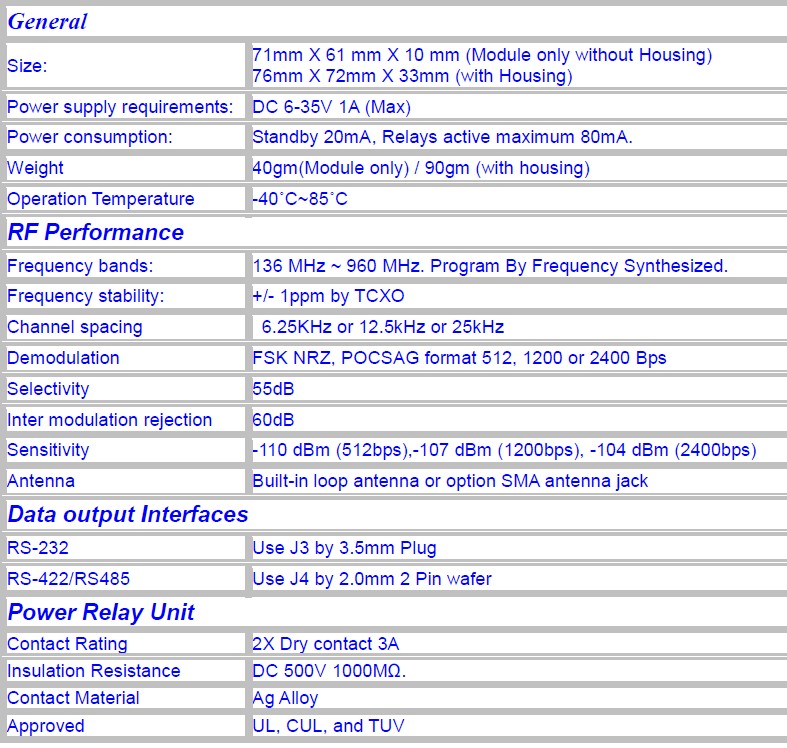
Task: Click the 'Demodulation' label
Action: click(x=63, y=358)
